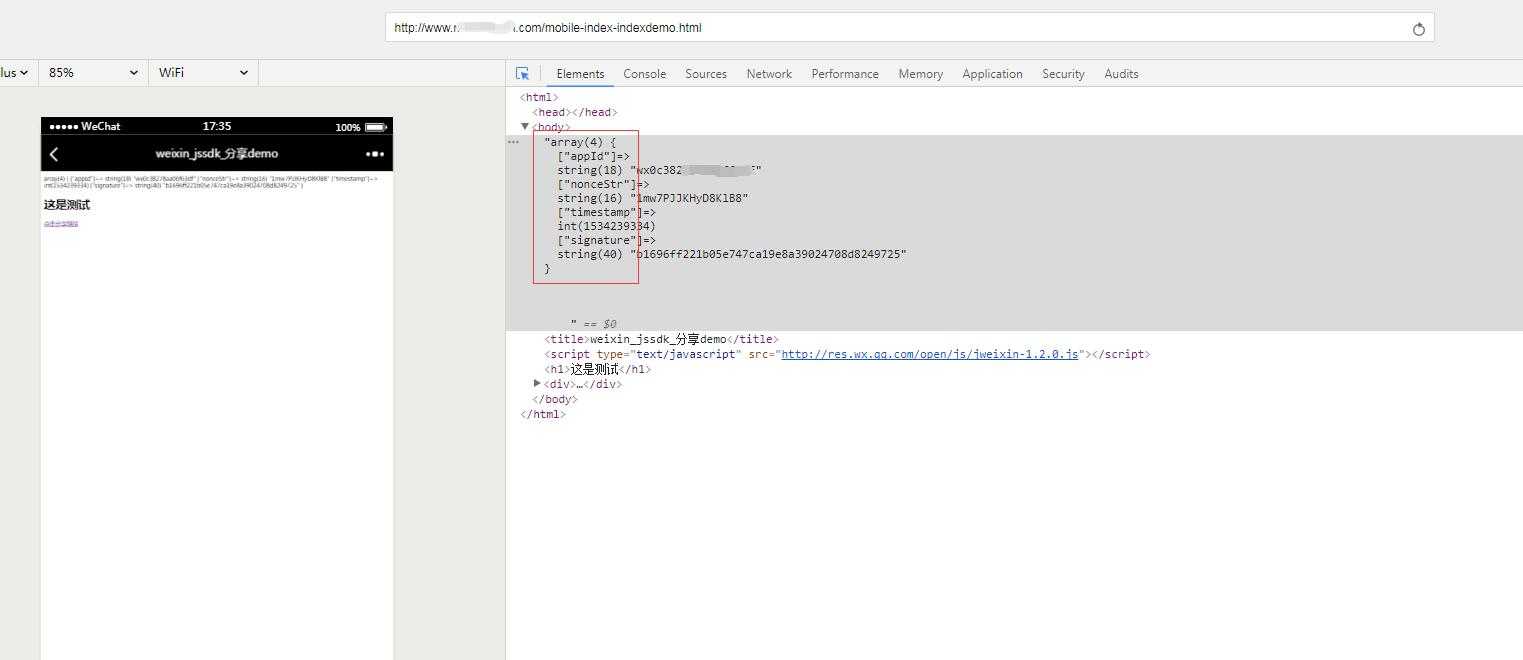
Task: Click the ["signature"]=> text line
Action: tap(606, 240)
